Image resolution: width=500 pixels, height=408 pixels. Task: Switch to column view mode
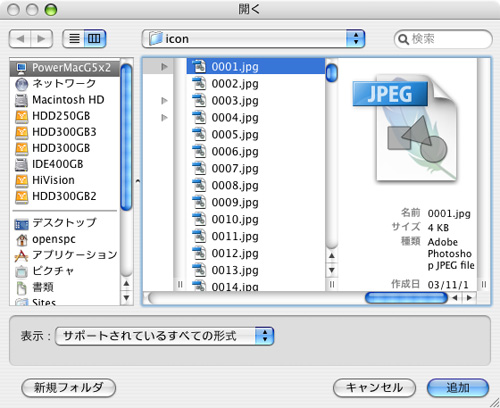tap(95, 39)
